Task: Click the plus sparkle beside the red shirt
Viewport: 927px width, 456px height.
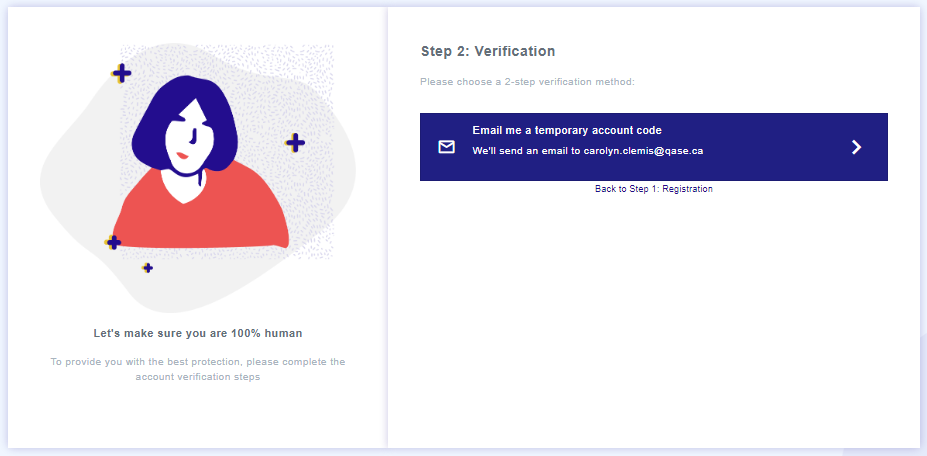Action: pos(113,242)
